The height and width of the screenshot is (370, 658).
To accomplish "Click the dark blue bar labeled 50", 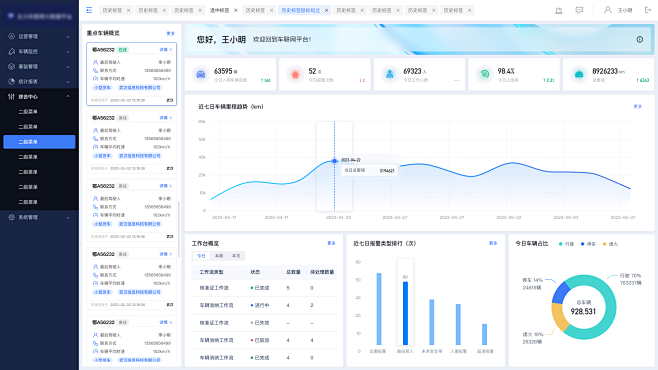I will (x=405, y=313).
